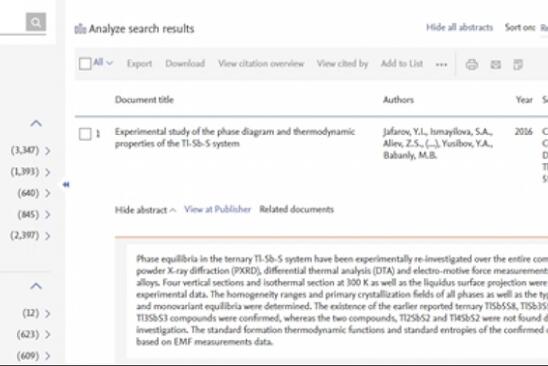Open the Tl-Sb-S system article title

235,137
